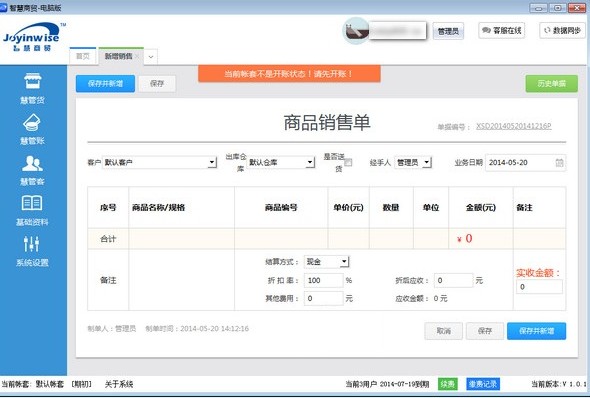
Task: Open the document number XSD link
Action: (514, 126)
